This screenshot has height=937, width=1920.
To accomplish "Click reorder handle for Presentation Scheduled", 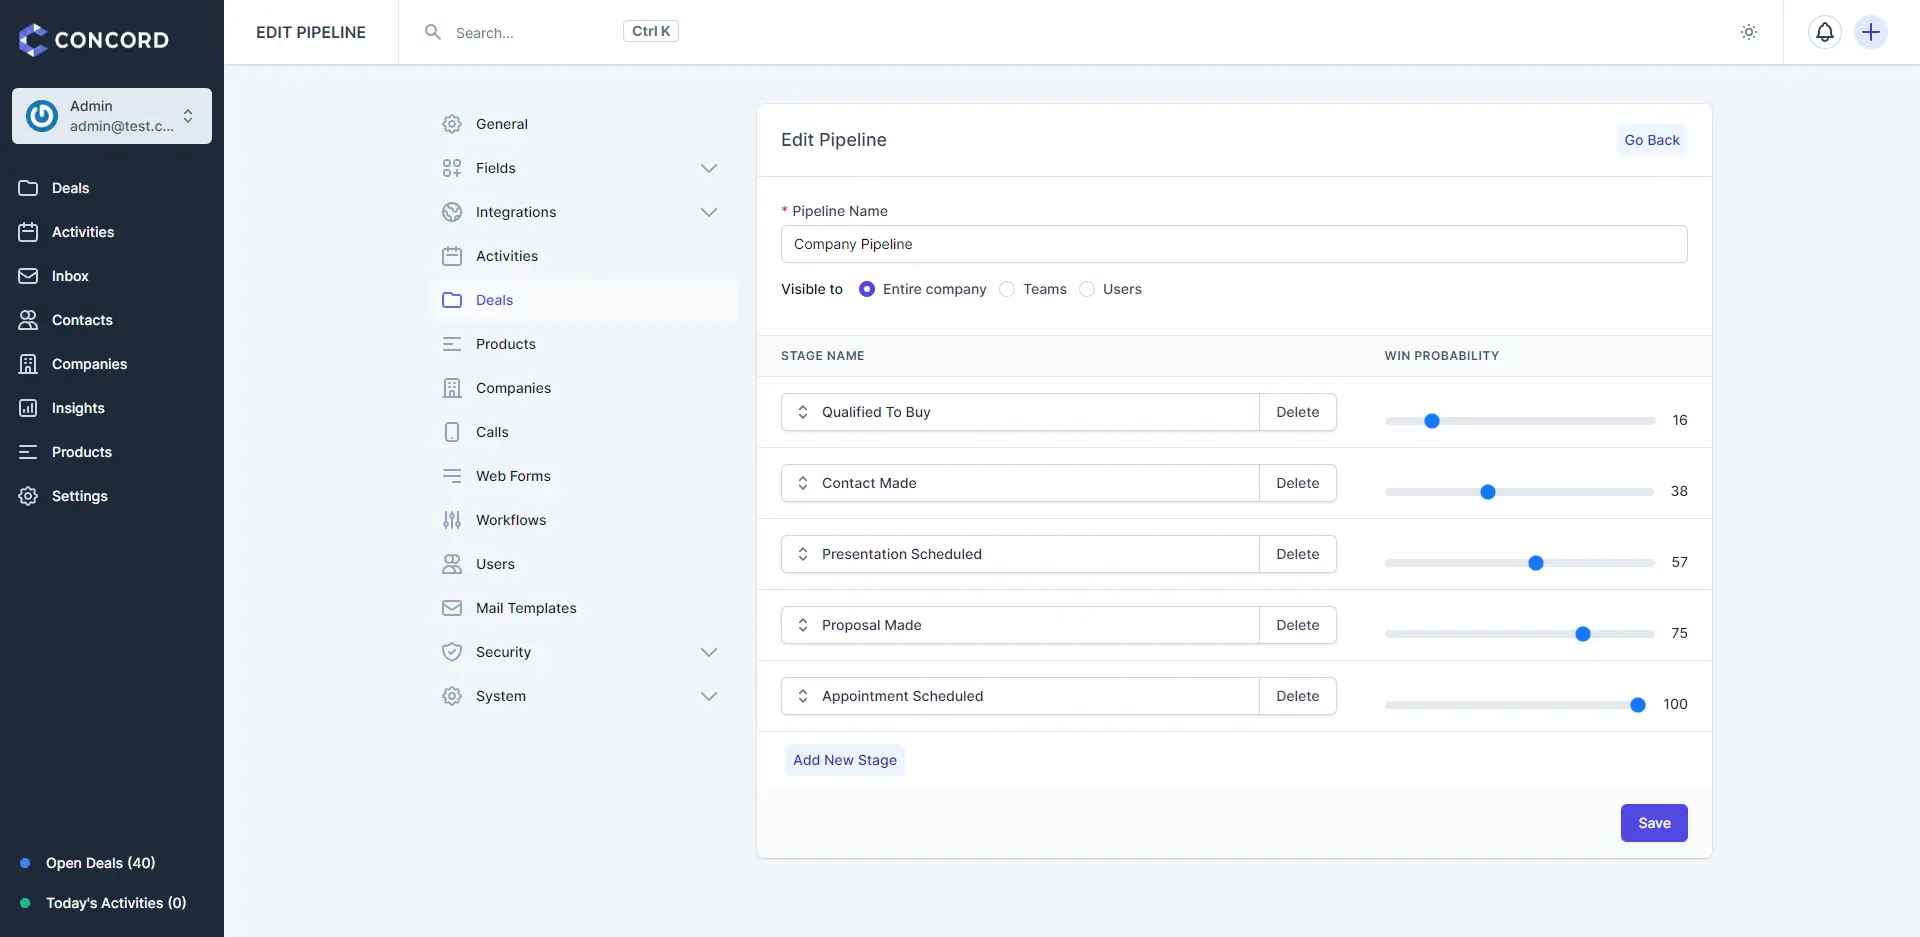I will [803, 554].
